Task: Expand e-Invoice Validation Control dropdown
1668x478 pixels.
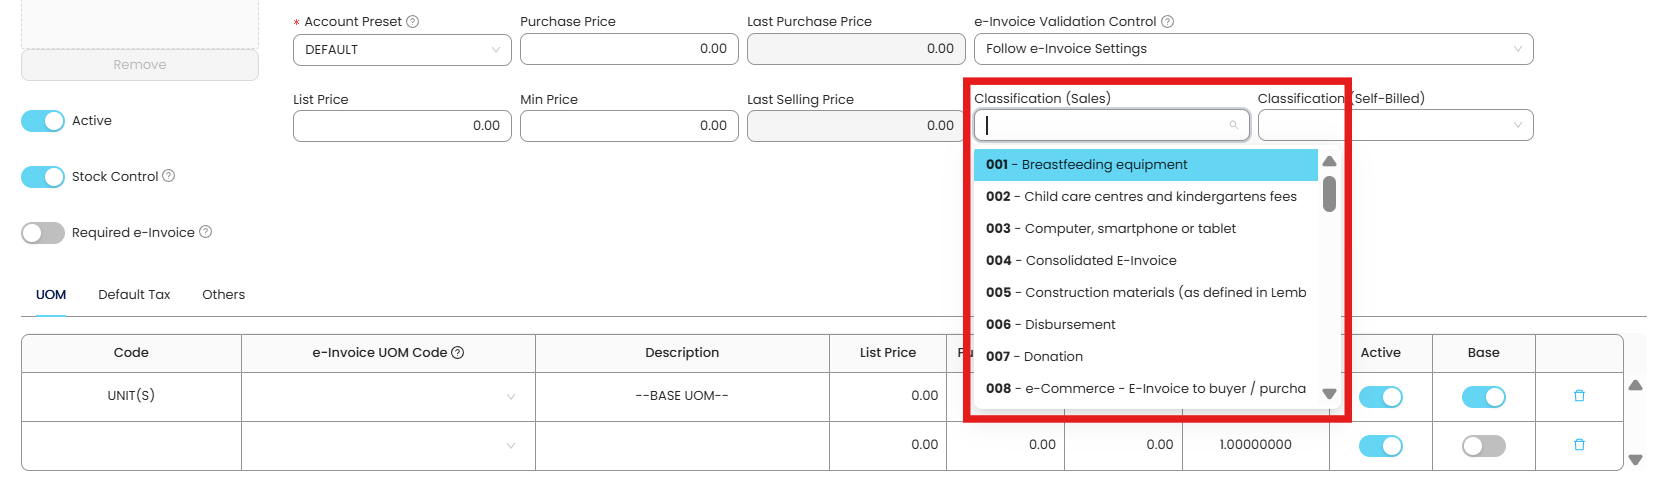Action: point(1253,49)
